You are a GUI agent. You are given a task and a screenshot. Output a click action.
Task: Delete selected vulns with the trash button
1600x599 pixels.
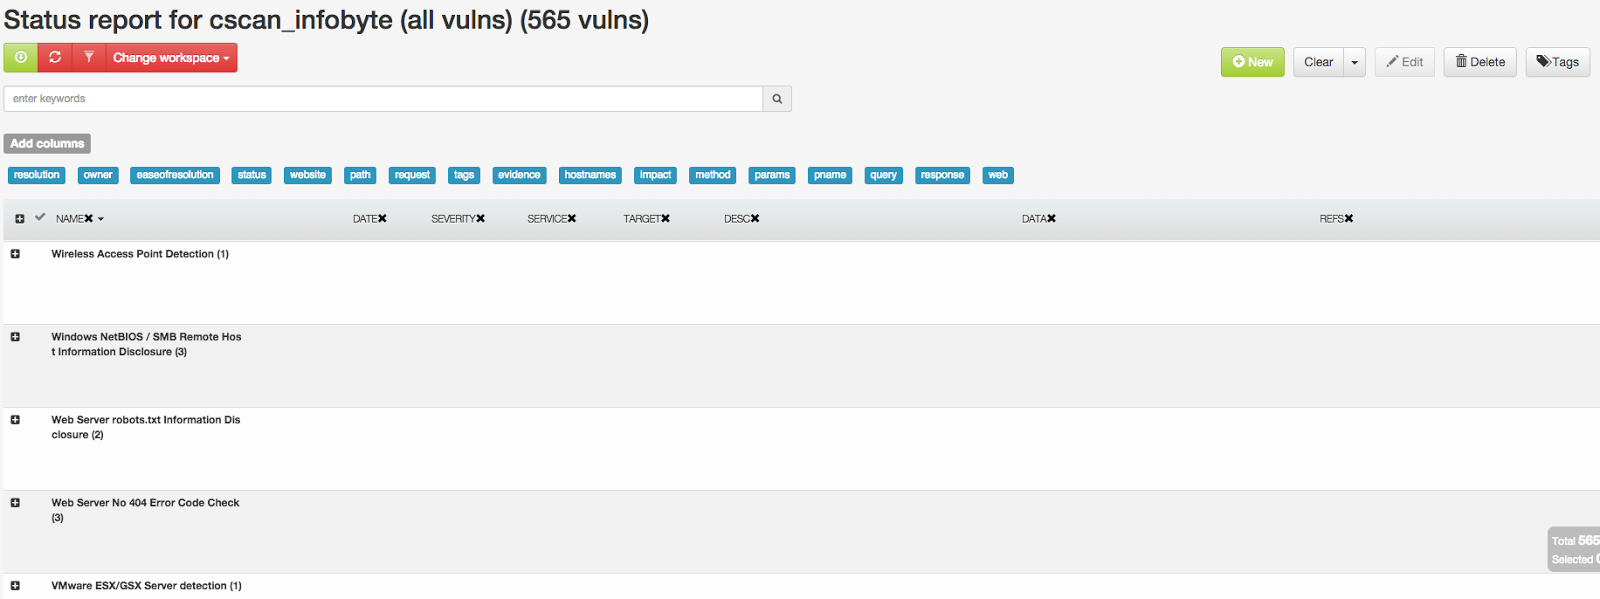coord(1480,62)
